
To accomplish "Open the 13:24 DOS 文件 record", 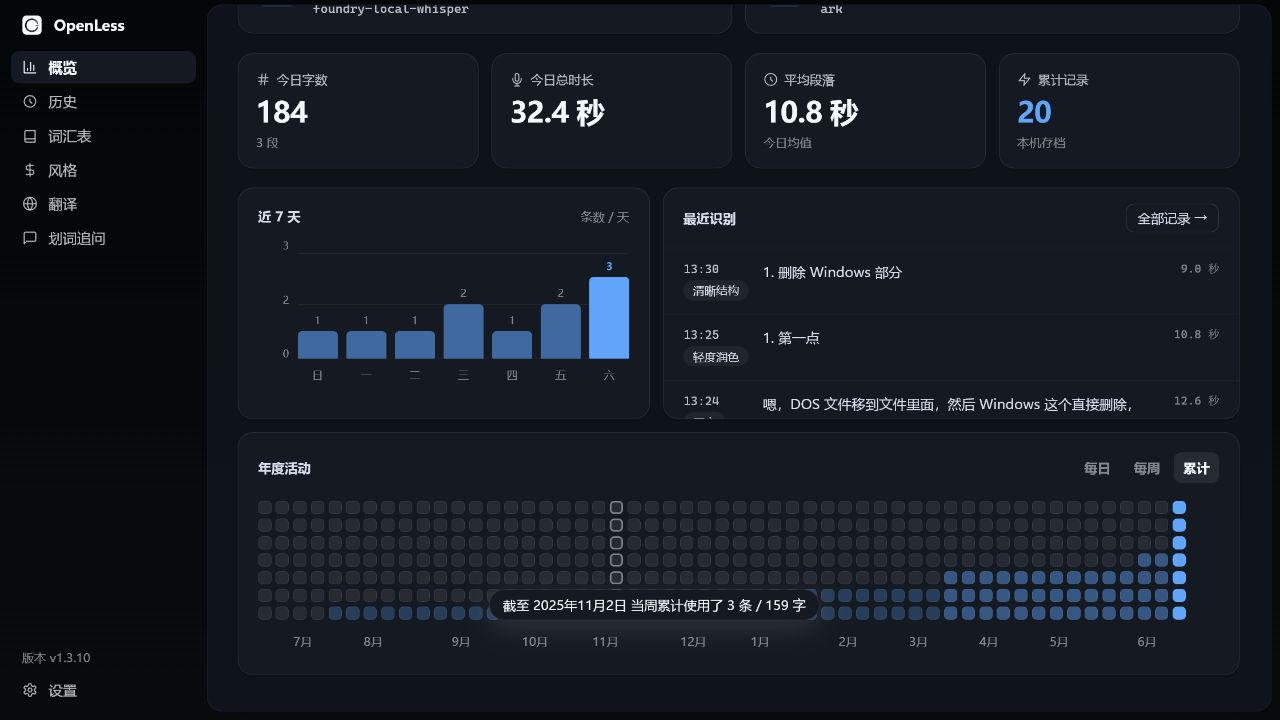I will [x=951, y=400].
